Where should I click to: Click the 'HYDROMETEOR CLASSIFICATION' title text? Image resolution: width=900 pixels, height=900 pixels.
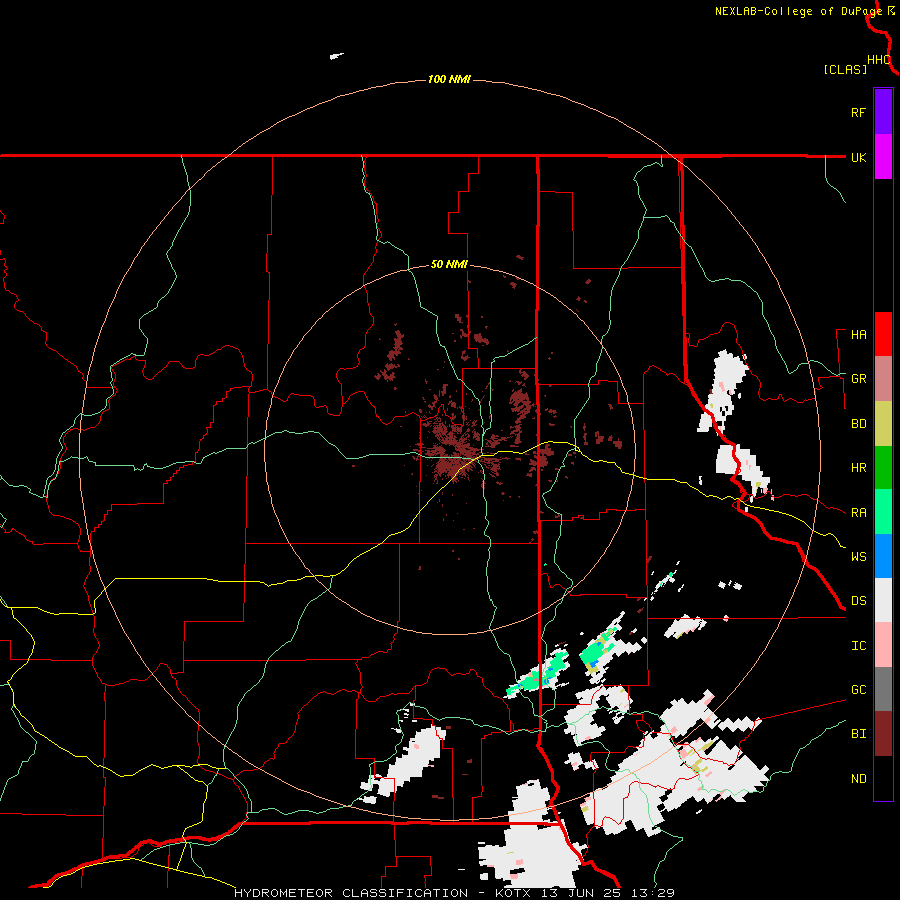351,893
